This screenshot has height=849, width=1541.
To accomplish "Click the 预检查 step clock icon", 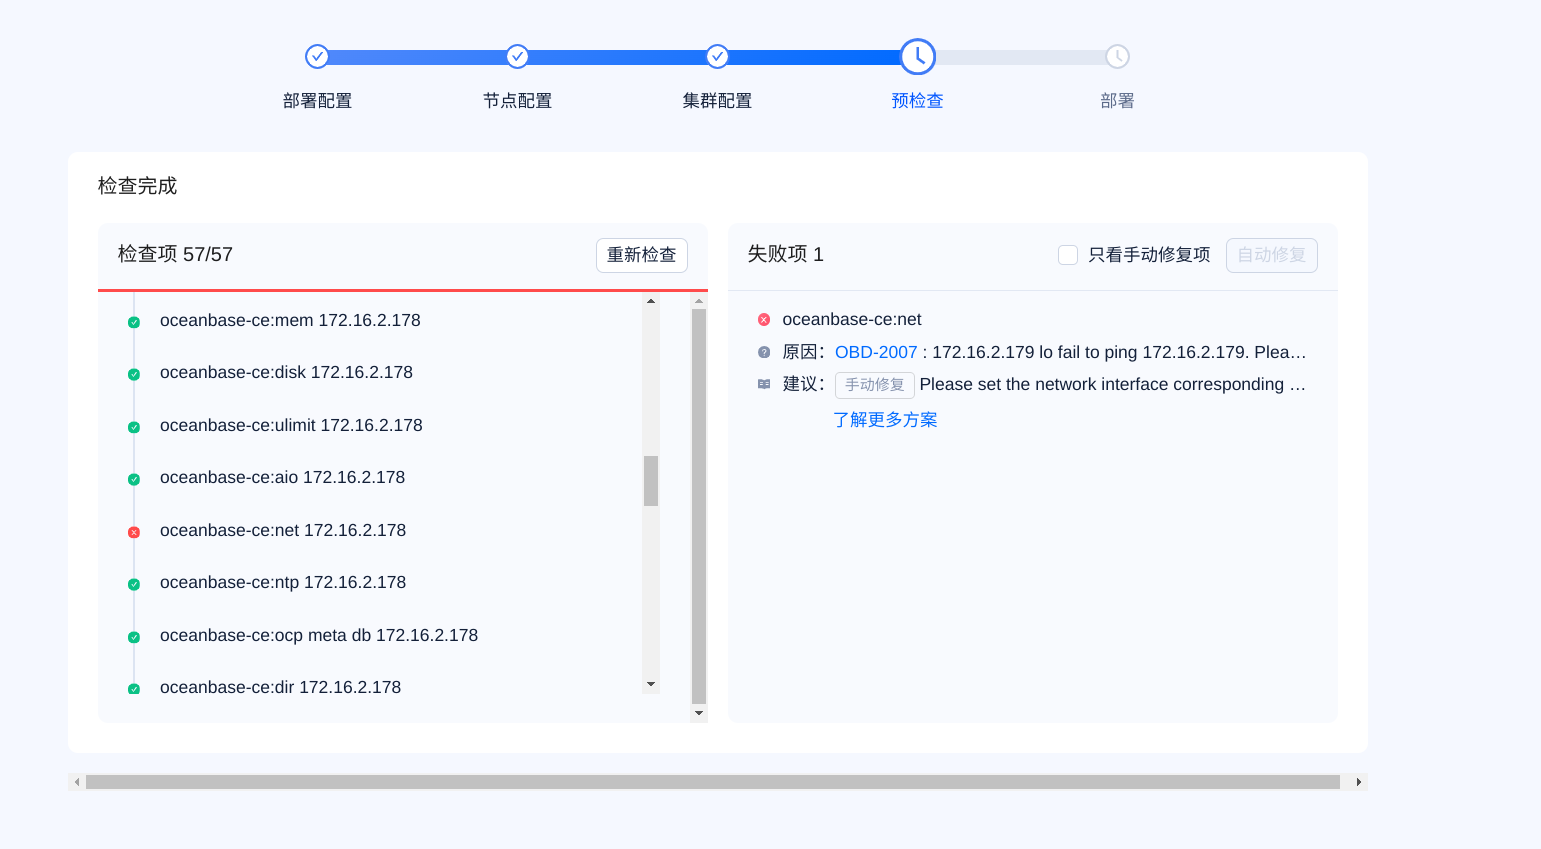I will click(917, 57).
